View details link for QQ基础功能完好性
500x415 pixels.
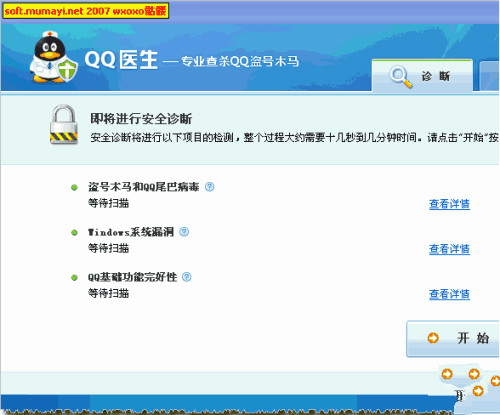click(x=449, y=294)
